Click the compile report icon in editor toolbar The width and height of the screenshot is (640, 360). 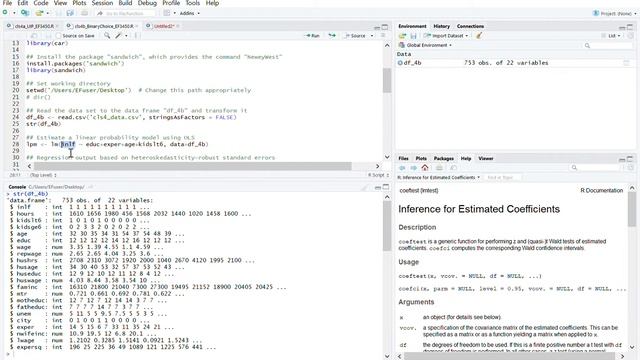tap(137, 36)
